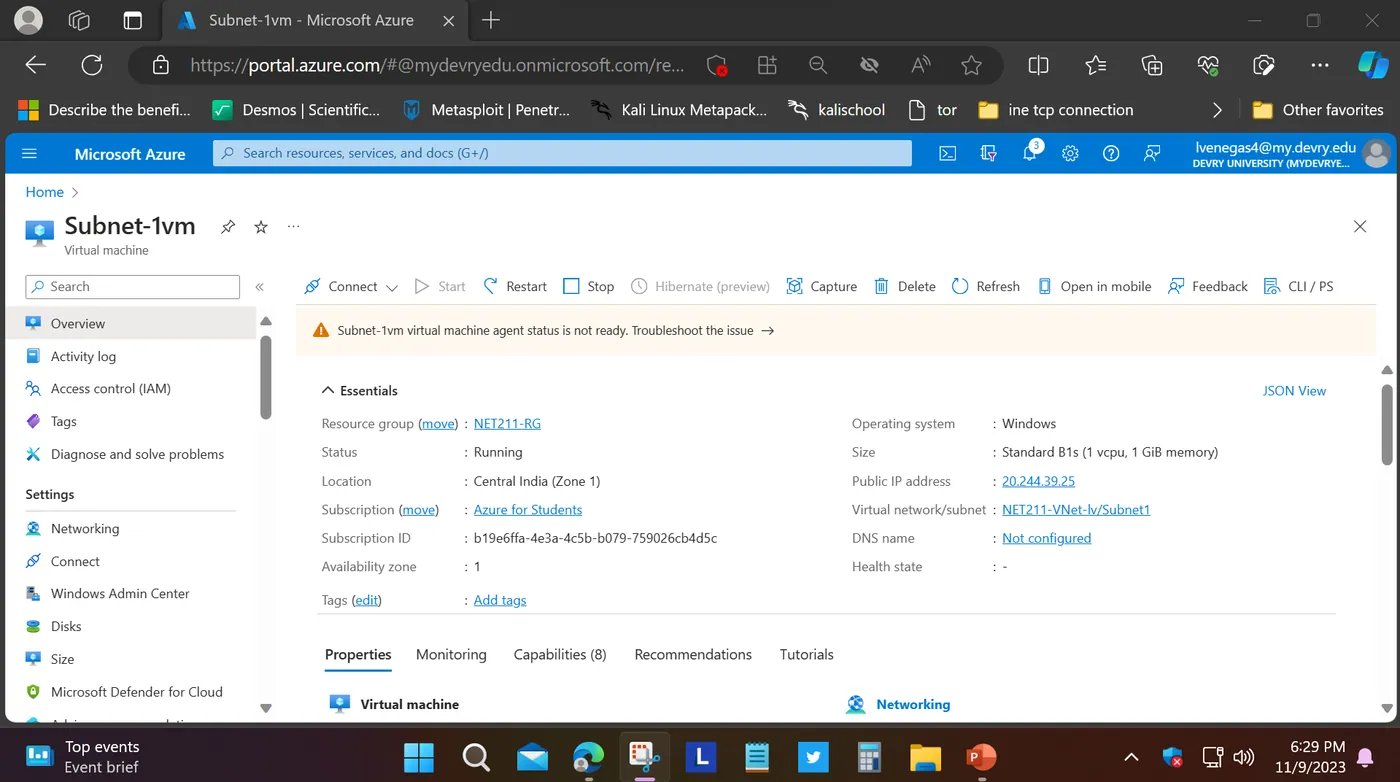Image resolution: width=1400 pixels, height=782 pixels.
Task: Click Open in mobile
Action: [1094, 286]
